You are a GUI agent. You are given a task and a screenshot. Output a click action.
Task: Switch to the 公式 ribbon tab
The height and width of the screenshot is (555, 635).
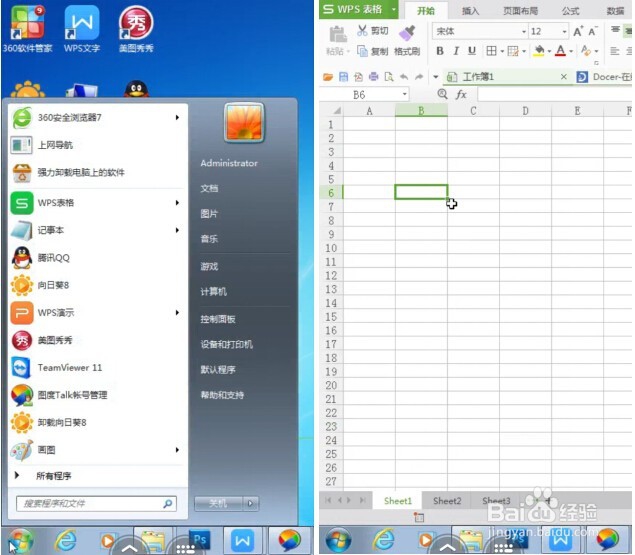(x=570, y=11)
